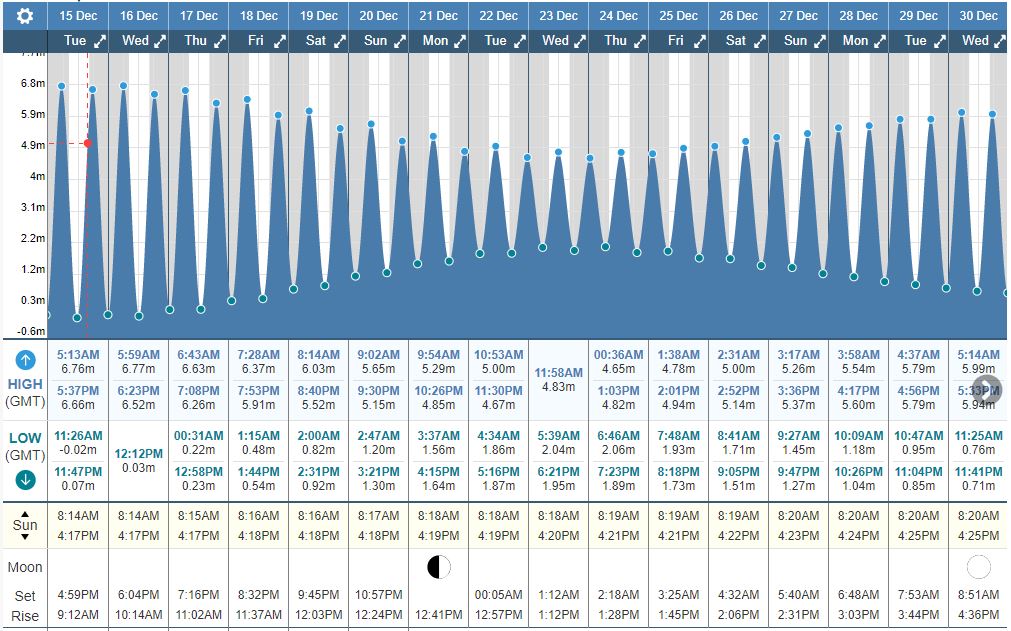Click the half moon icon on 21 Dec
Viewport: 1011px width, 631px height.
pos(438,567)
